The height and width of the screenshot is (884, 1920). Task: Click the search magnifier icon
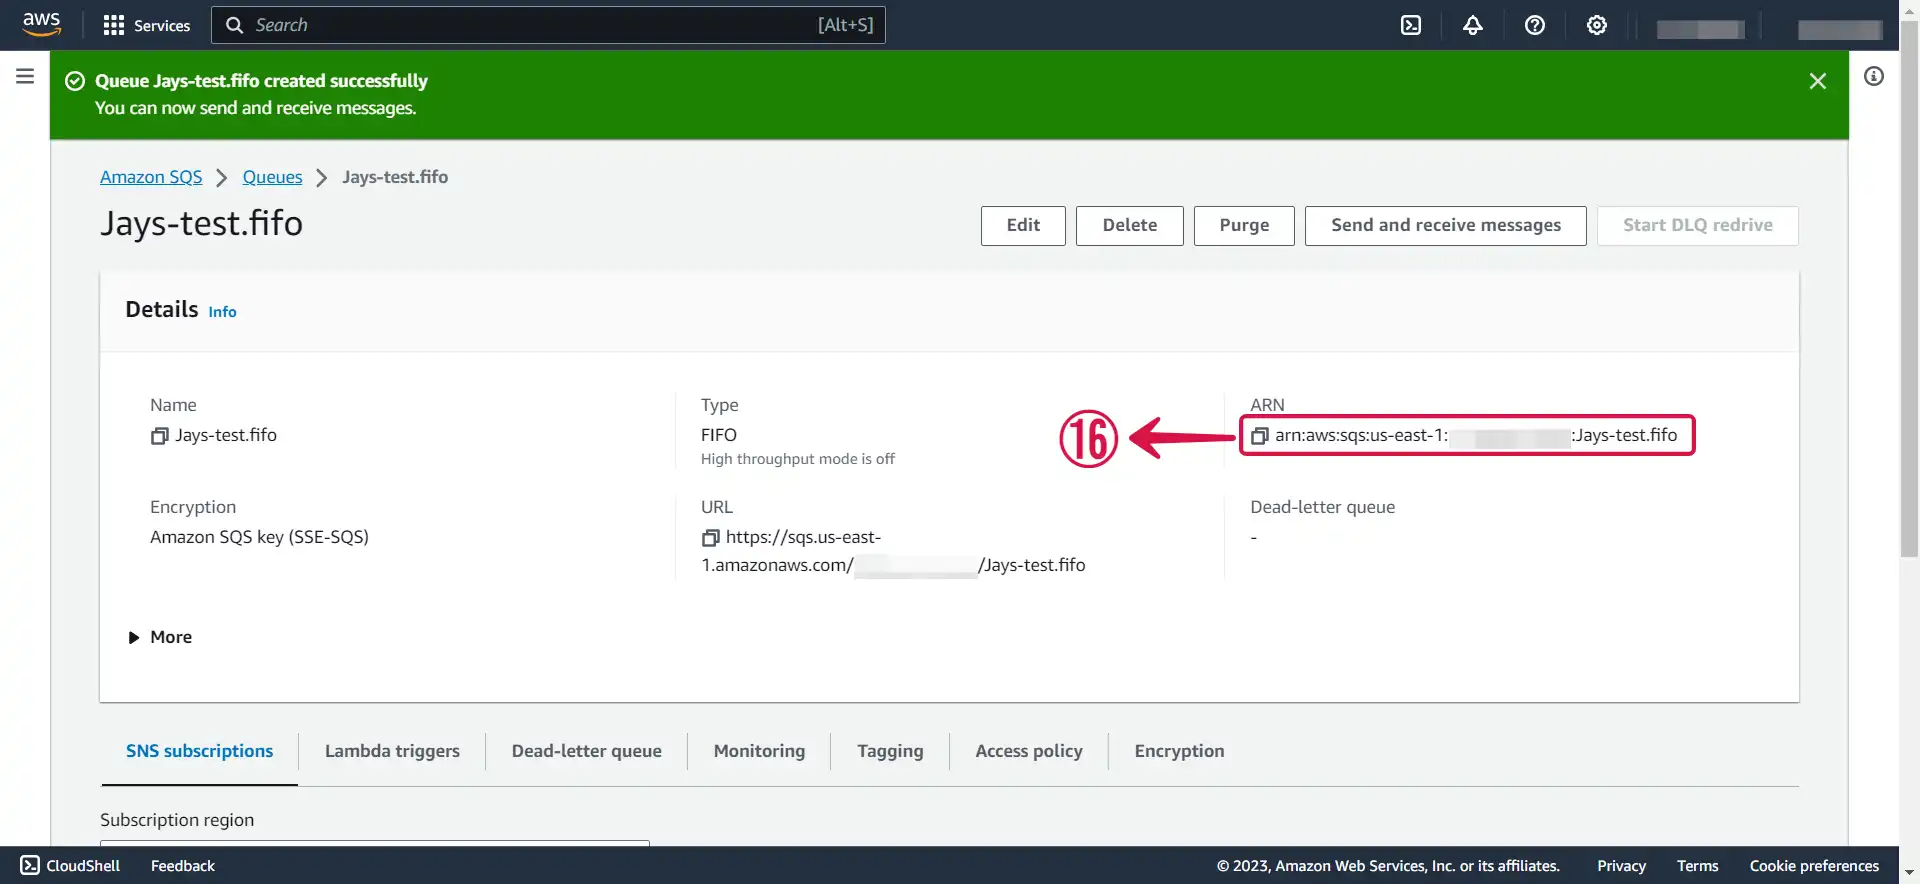click(235, 25)
